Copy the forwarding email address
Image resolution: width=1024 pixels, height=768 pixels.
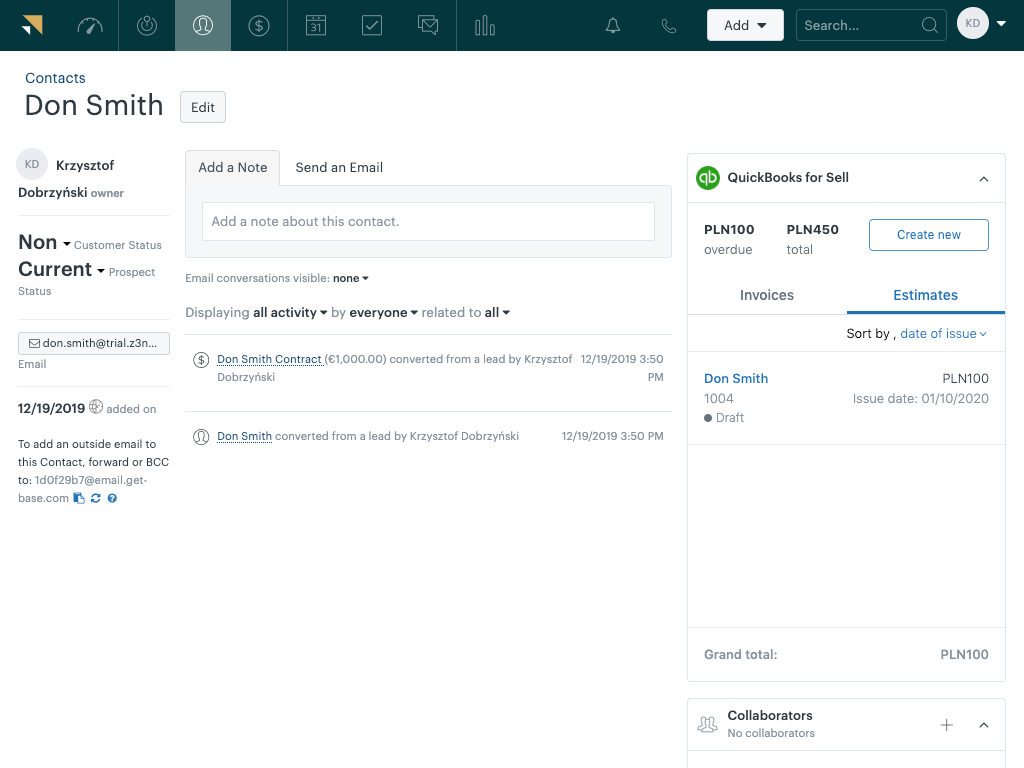79,497
